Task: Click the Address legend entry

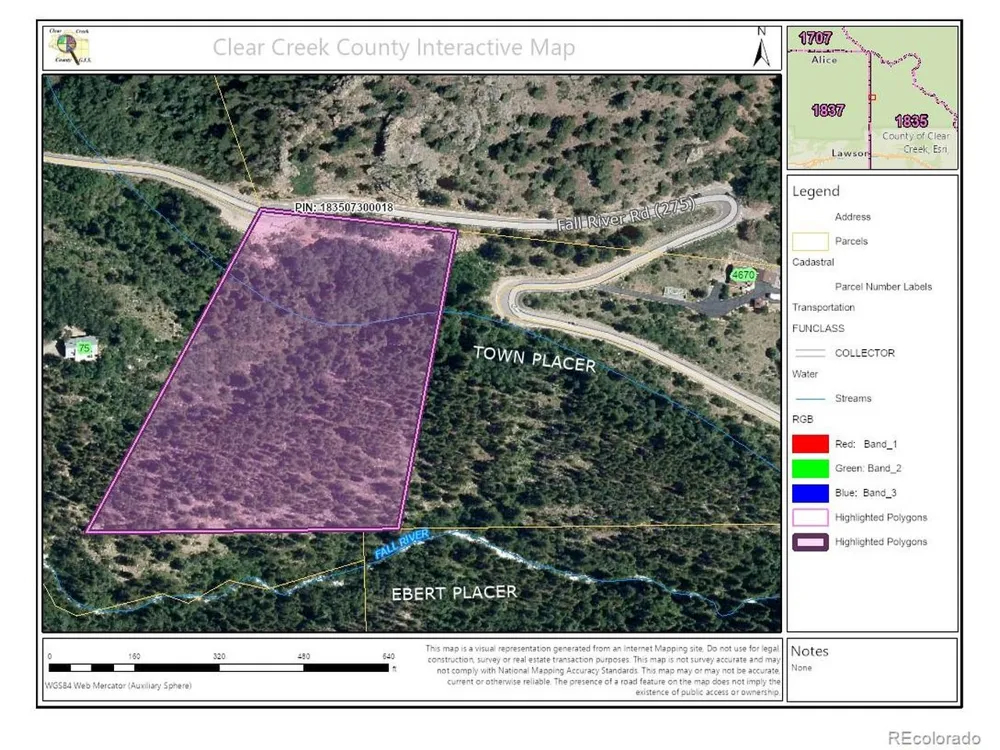Action: pyautogui.click(x=853, y=217)
